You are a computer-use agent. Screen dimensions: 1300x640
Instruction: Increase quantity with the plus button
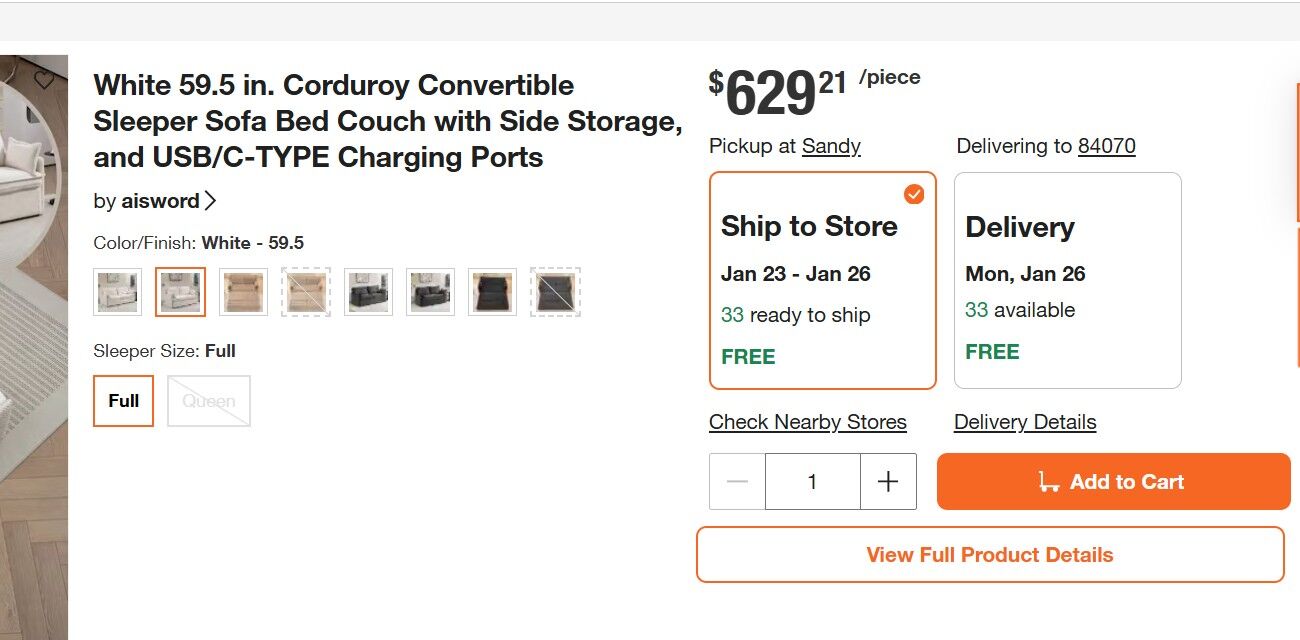(x=888, y=482)
